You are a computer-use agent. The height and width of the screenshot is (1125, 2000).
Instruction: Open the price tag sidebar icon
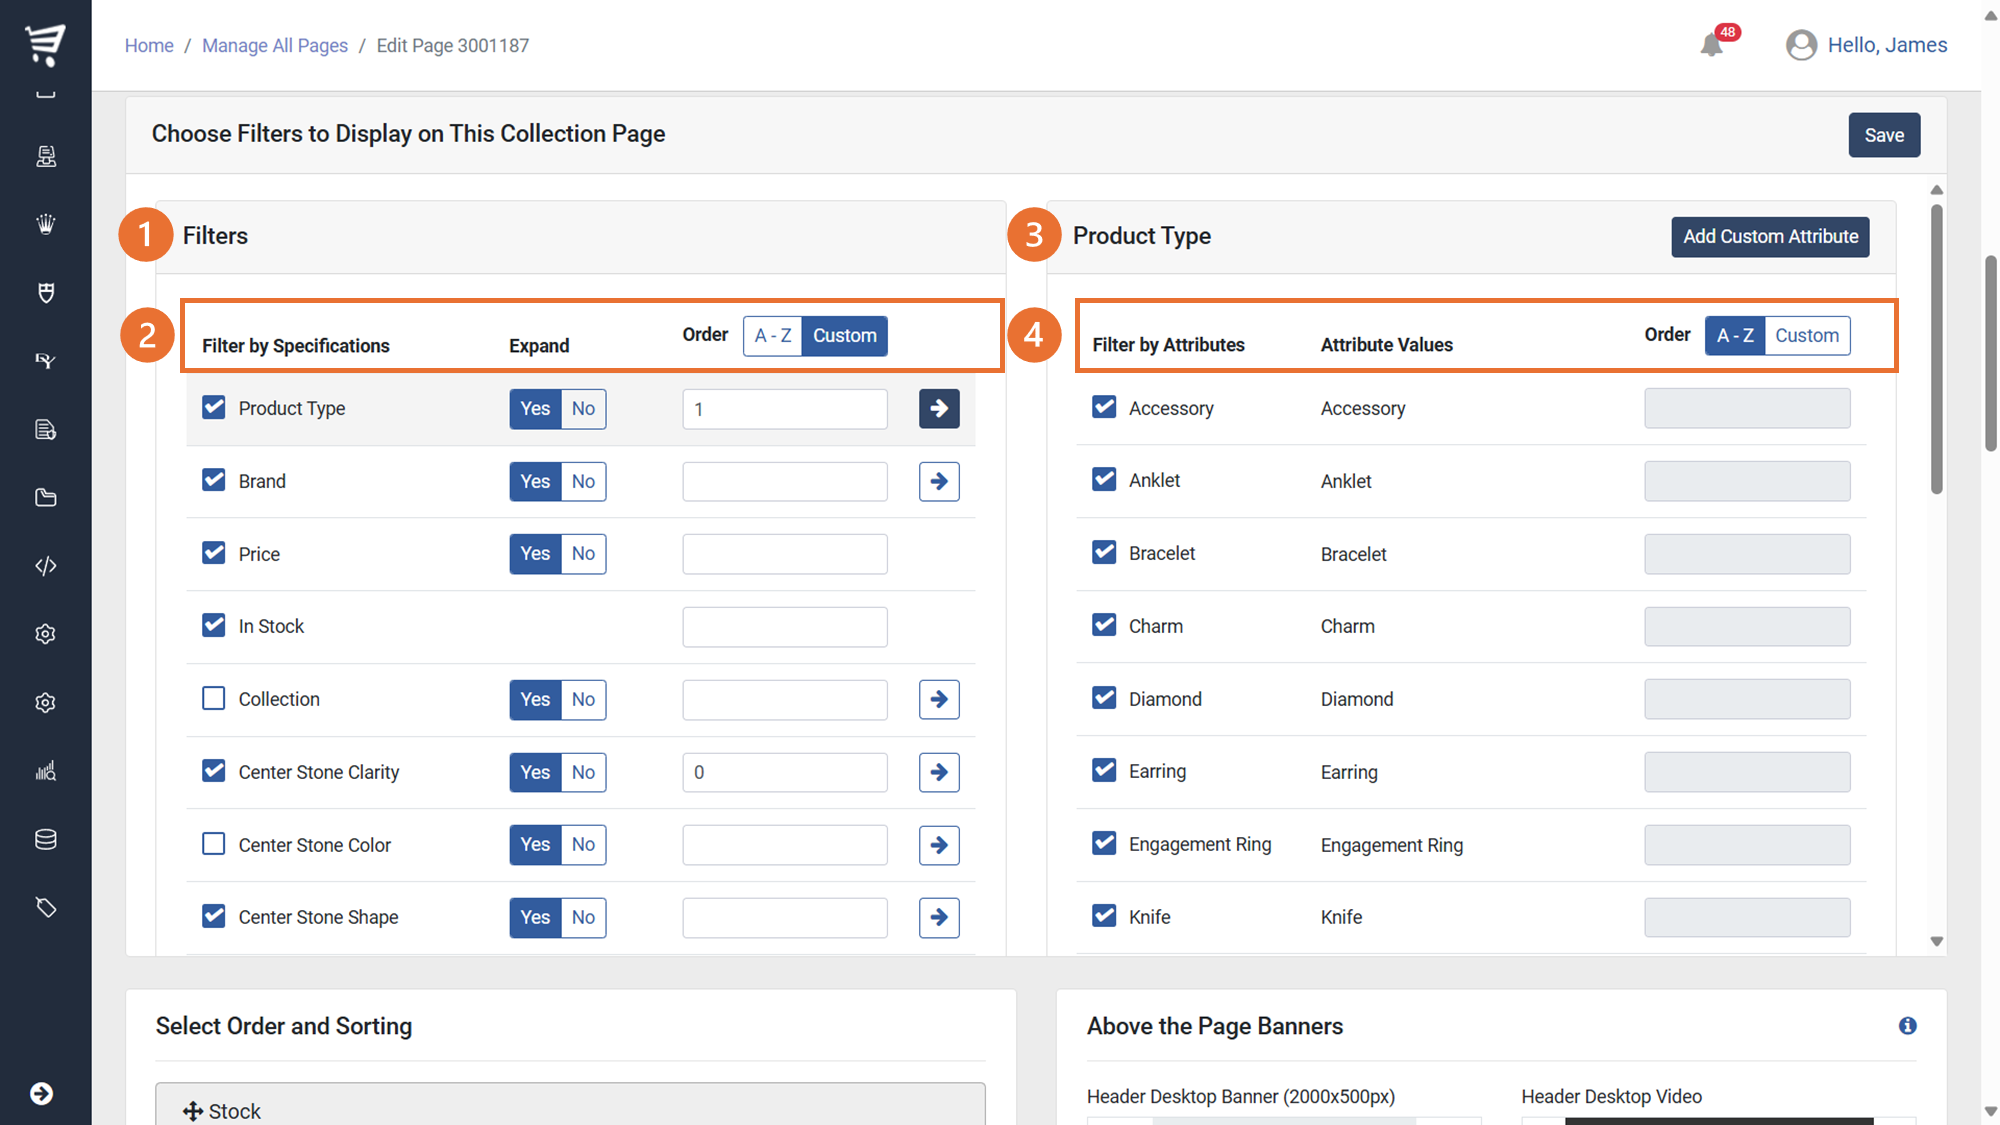[x=45, y=907]
